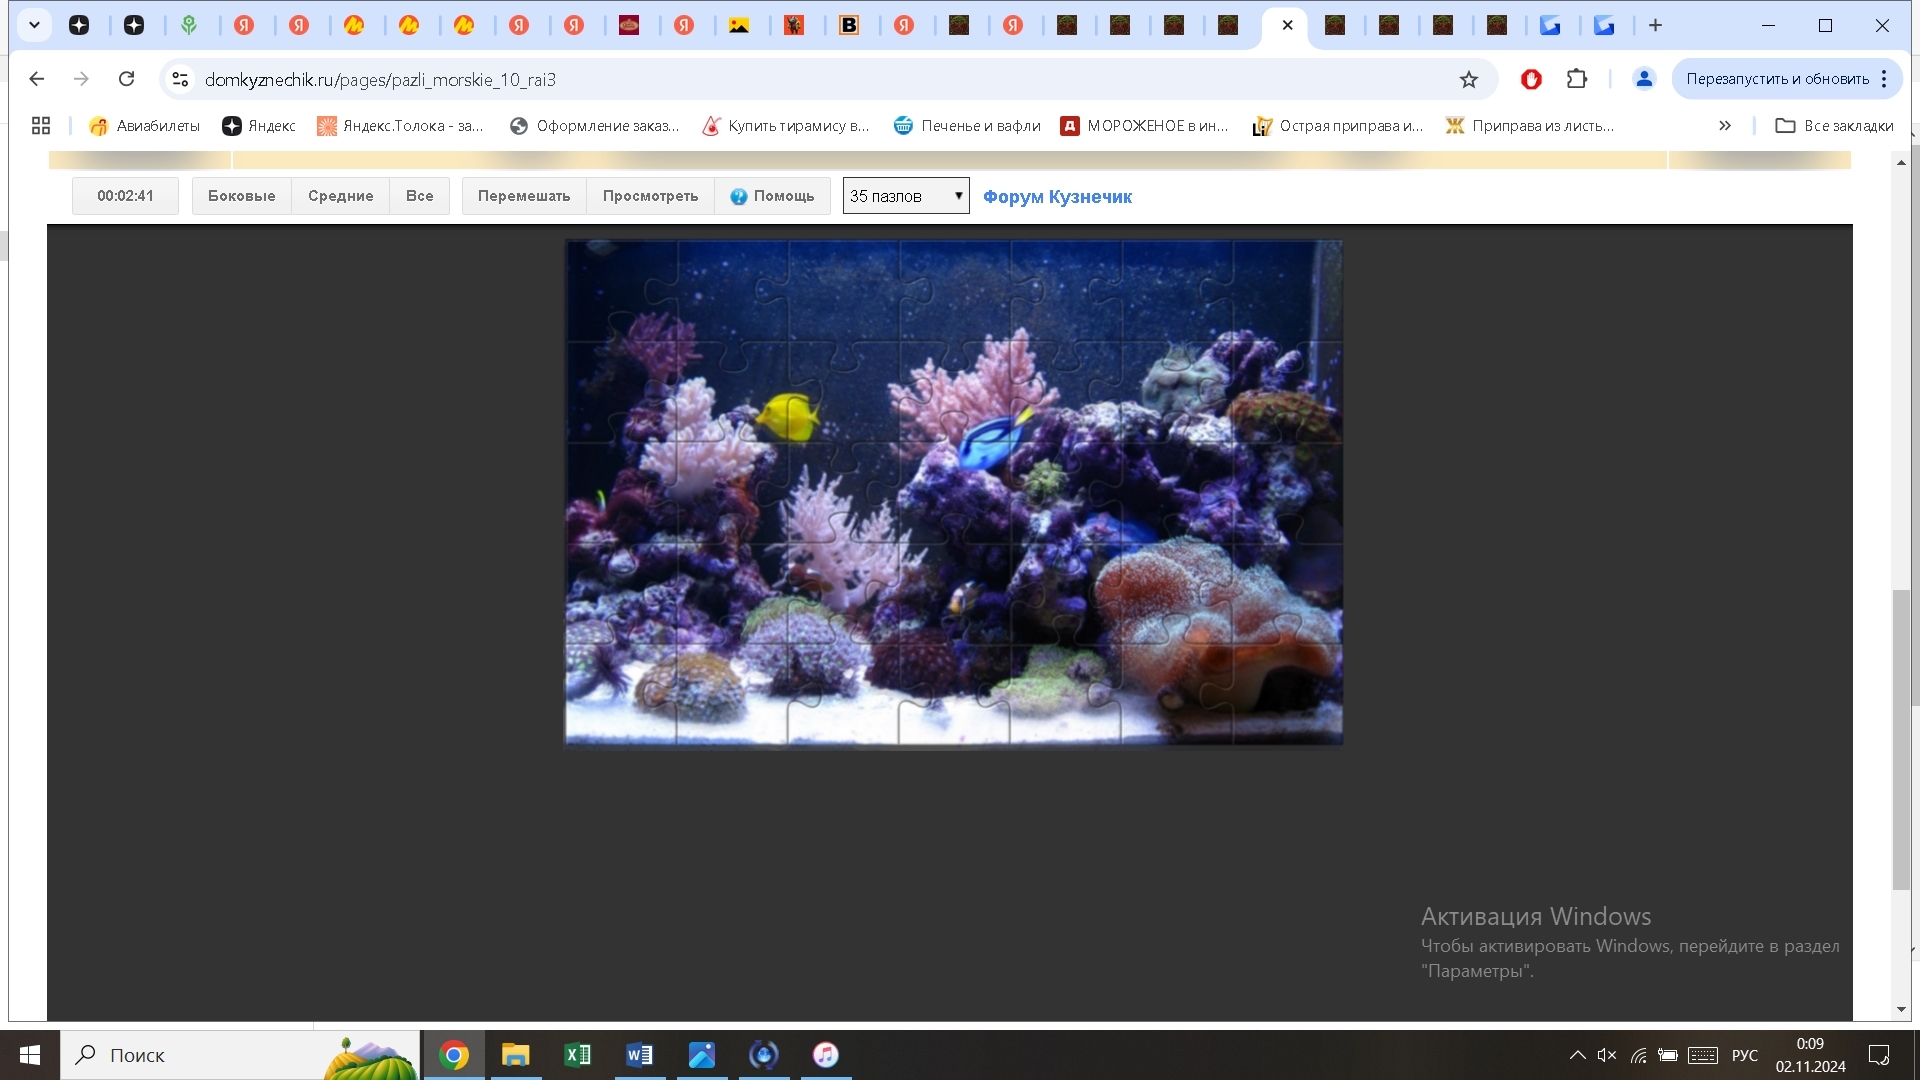Open the Печенье и вафли bookmark

pyautogui.click(x=967, y=125)
